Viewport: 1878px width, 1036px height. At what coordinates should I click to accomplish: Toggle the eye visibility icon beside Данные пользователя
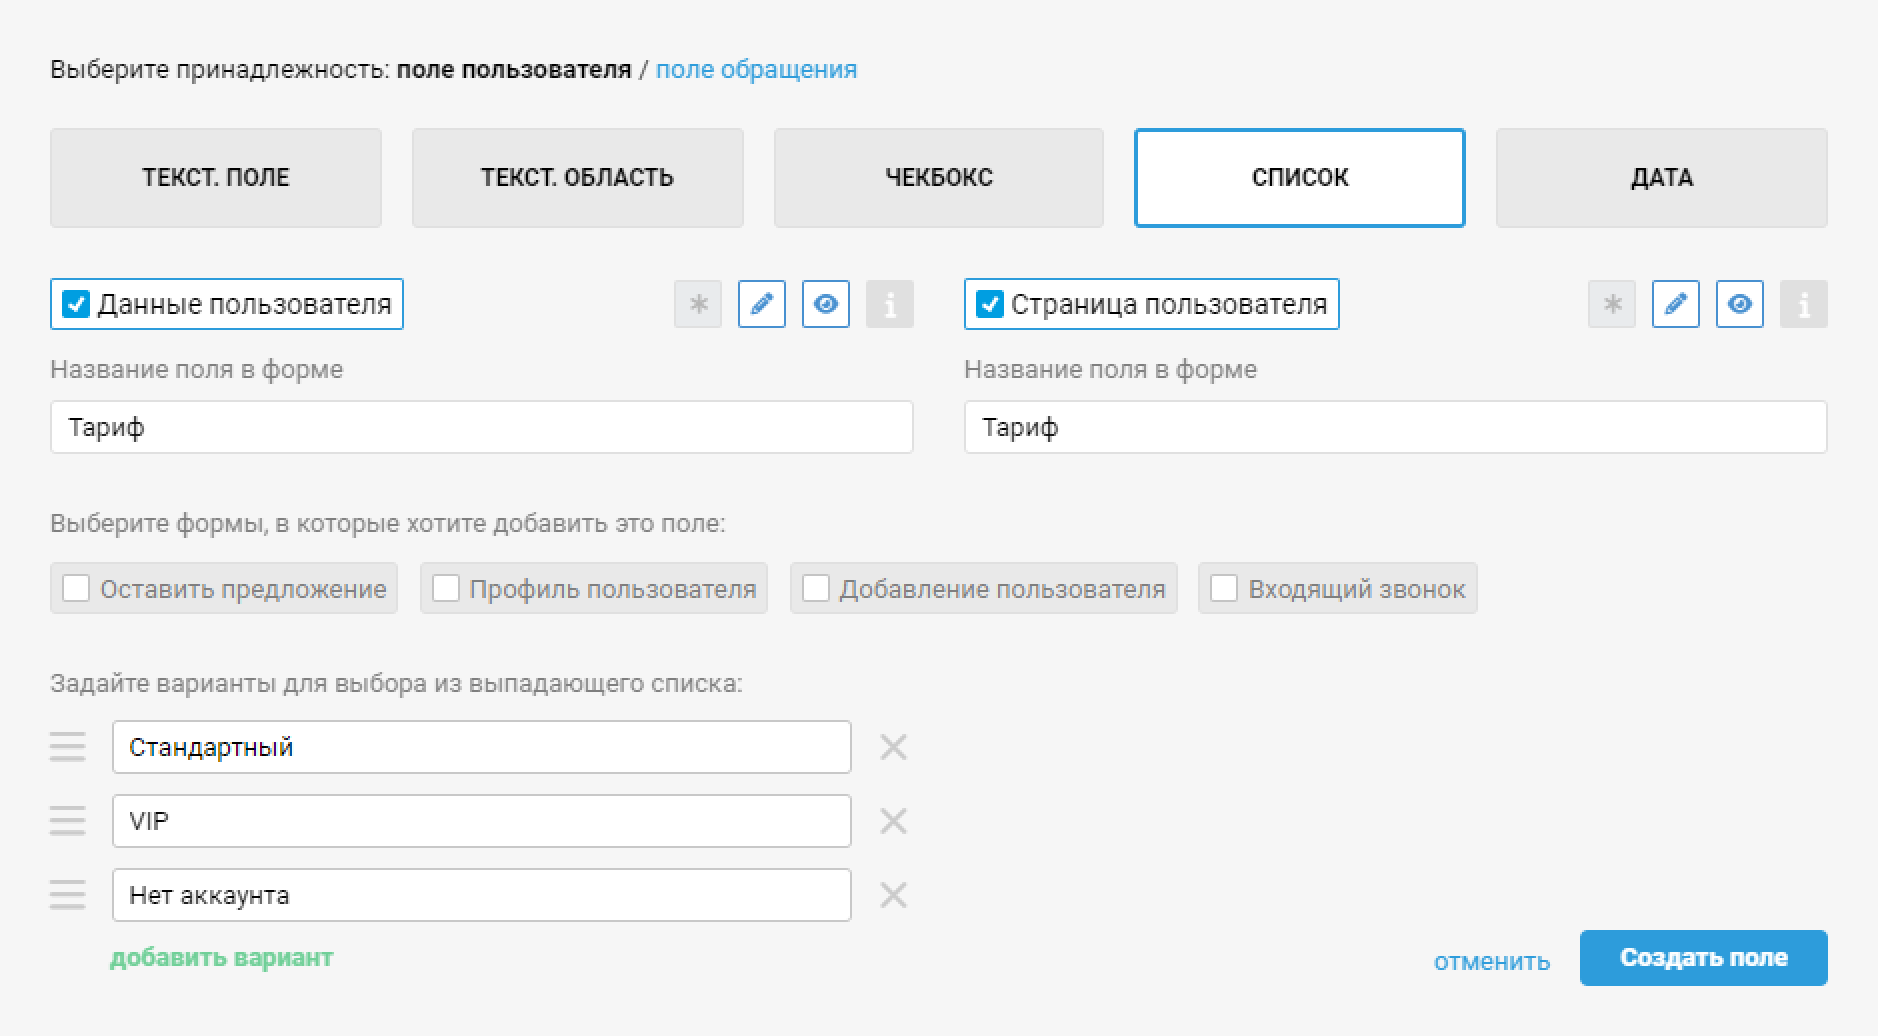pos(826,304)
